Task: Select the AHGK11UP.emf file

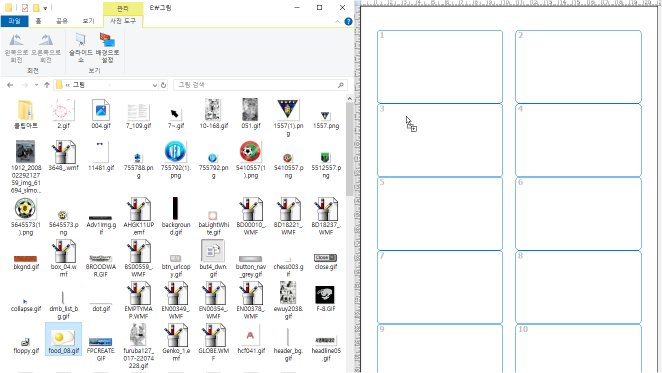Action: click(138, 217)
